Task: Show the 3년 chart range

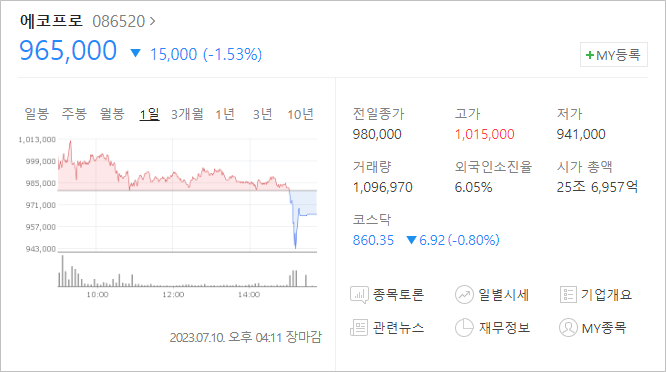Action: click(x=262, y=114)
